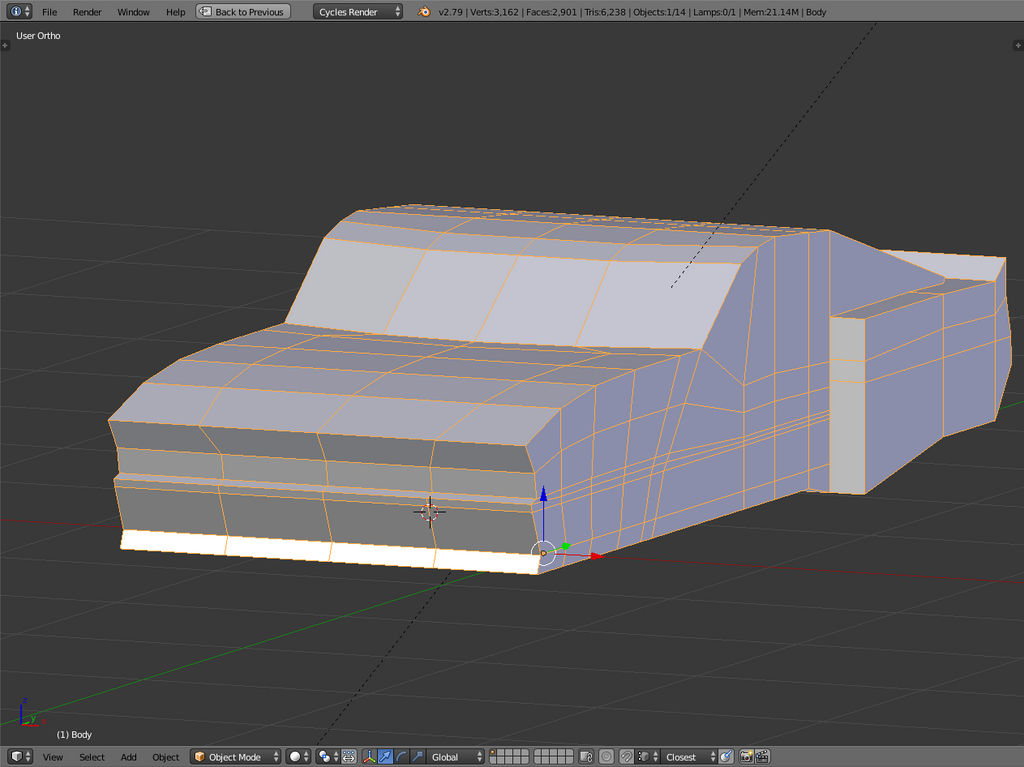Select the rotate manipulator icon

(x=401, y=757)
